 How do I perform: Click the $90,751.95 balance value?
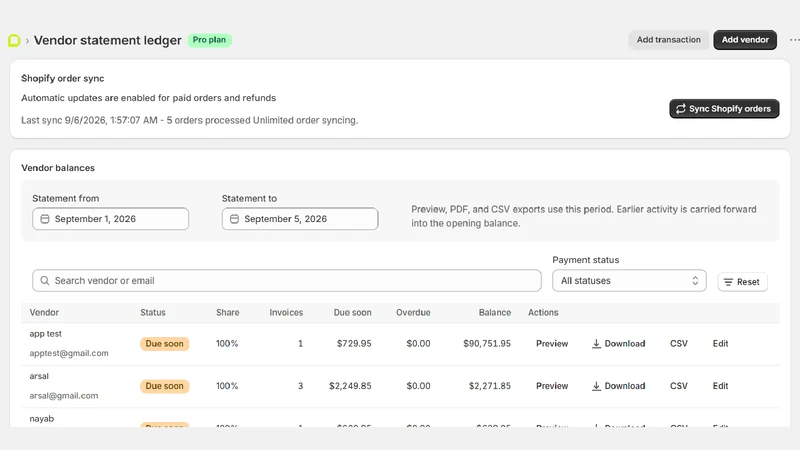pyautogui.click(x=487, y=343)
